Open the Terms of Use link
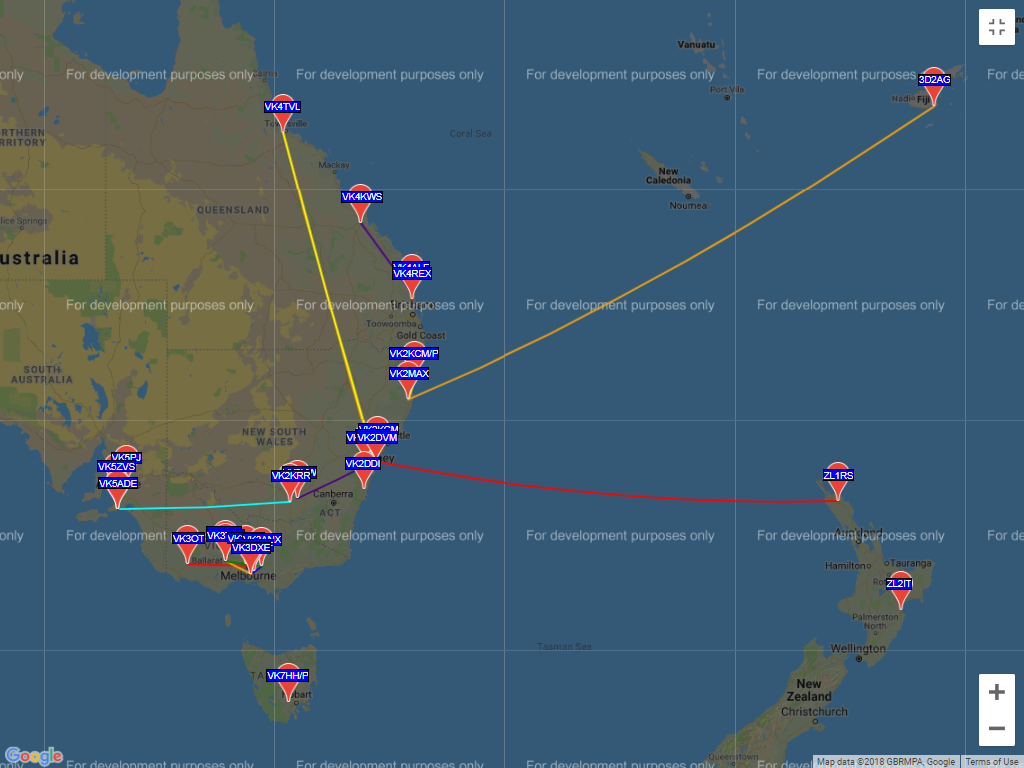1024x768 pixels. (x=991, y=762)
